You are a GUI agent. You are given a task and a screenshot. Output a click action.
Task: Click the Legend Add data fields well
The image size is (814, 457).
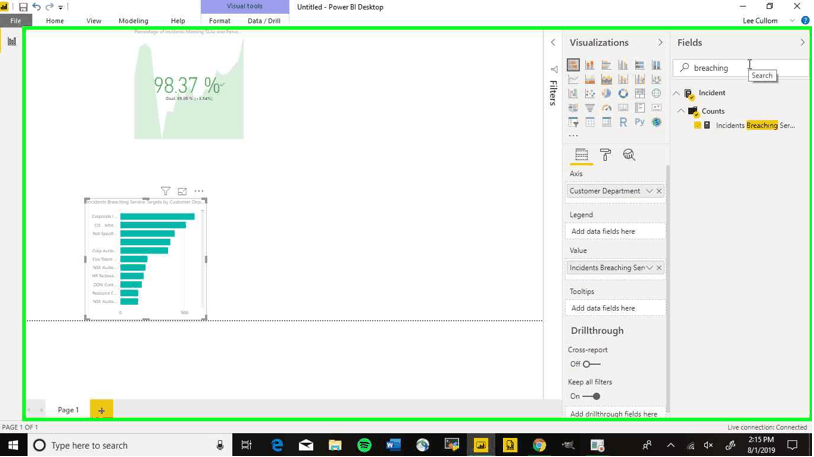point(615,231)
